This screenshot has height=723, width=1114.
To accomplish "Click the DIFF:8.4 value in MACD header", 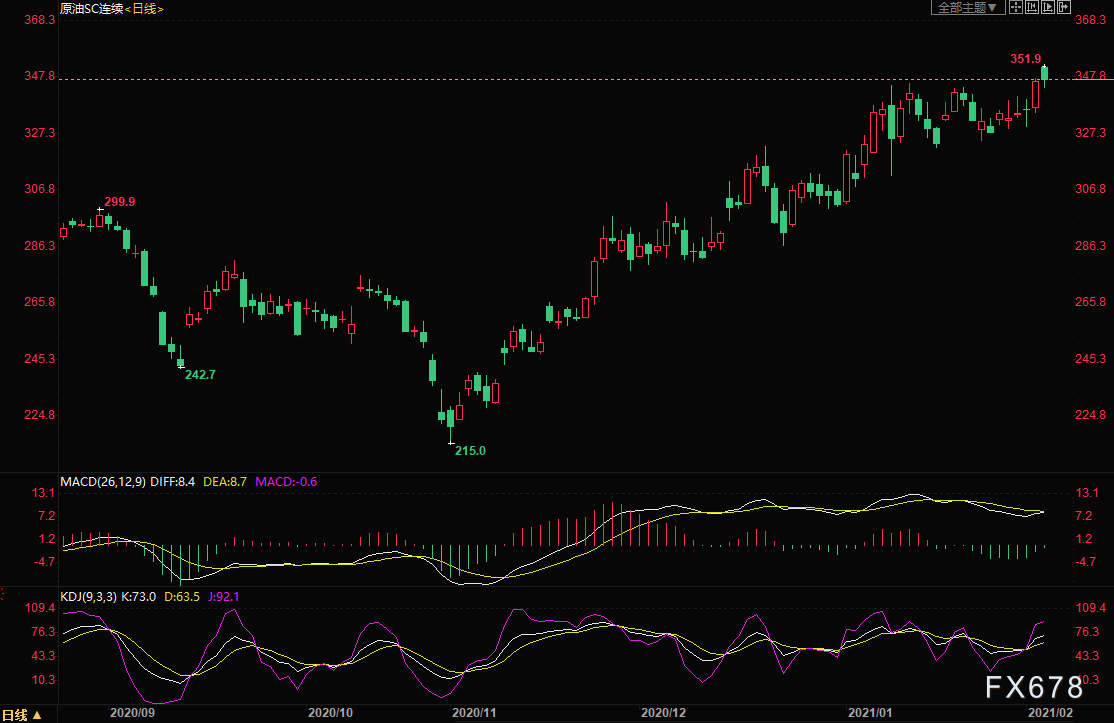I will pyautogui.click(x=174, y=482).
